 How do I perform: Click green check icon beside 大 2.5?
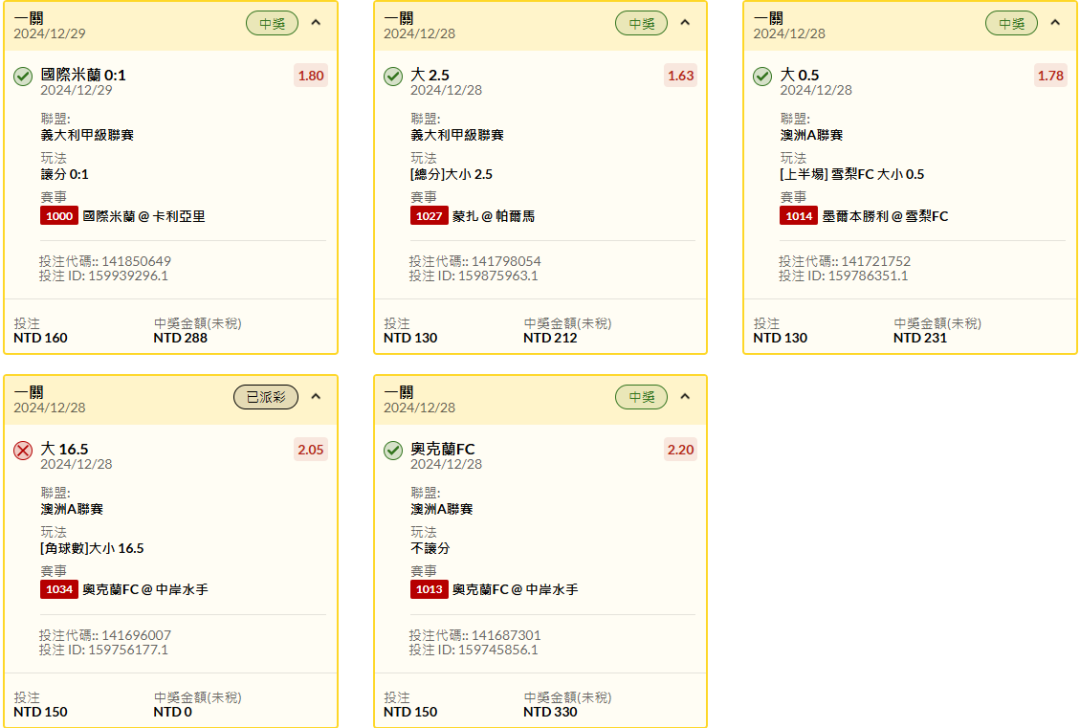point(393,76)
